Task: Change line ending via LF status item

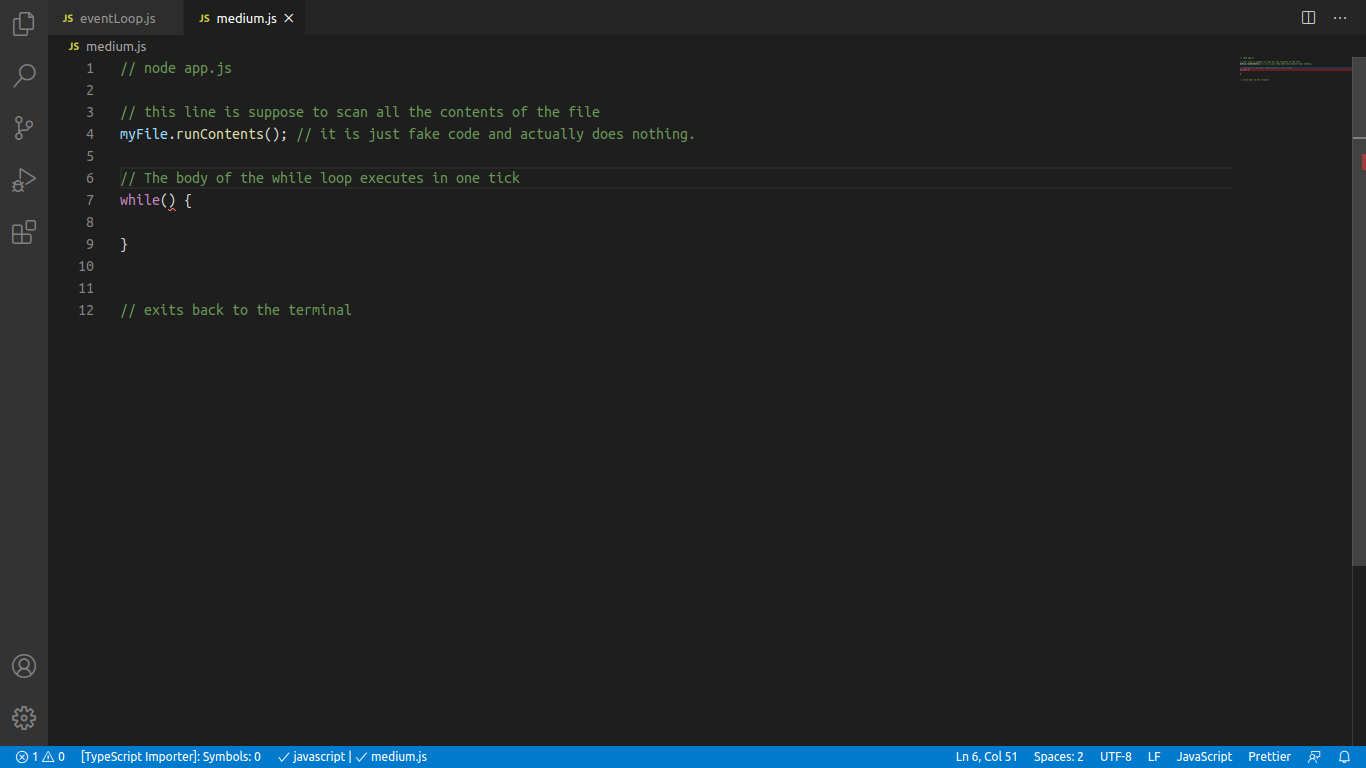Action: pos(1154,757)
